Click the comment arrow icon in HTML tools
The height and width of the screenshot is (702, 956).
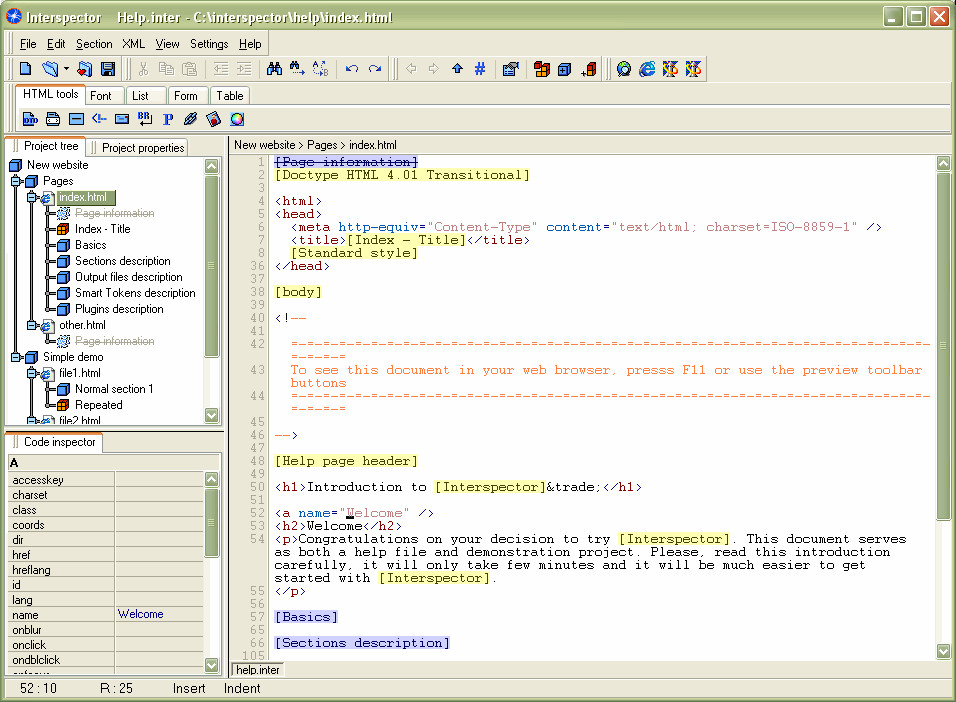point(99,119)
